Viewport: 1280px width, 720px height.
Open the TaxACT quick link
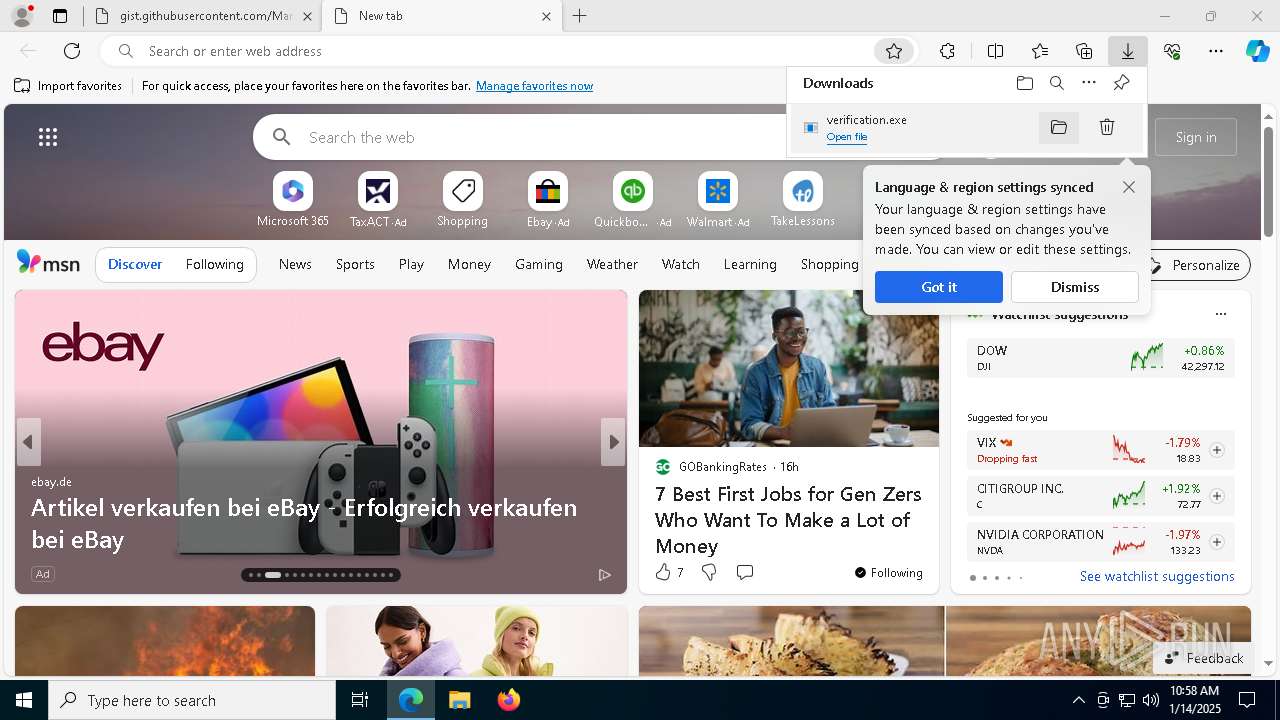point(378,200)
